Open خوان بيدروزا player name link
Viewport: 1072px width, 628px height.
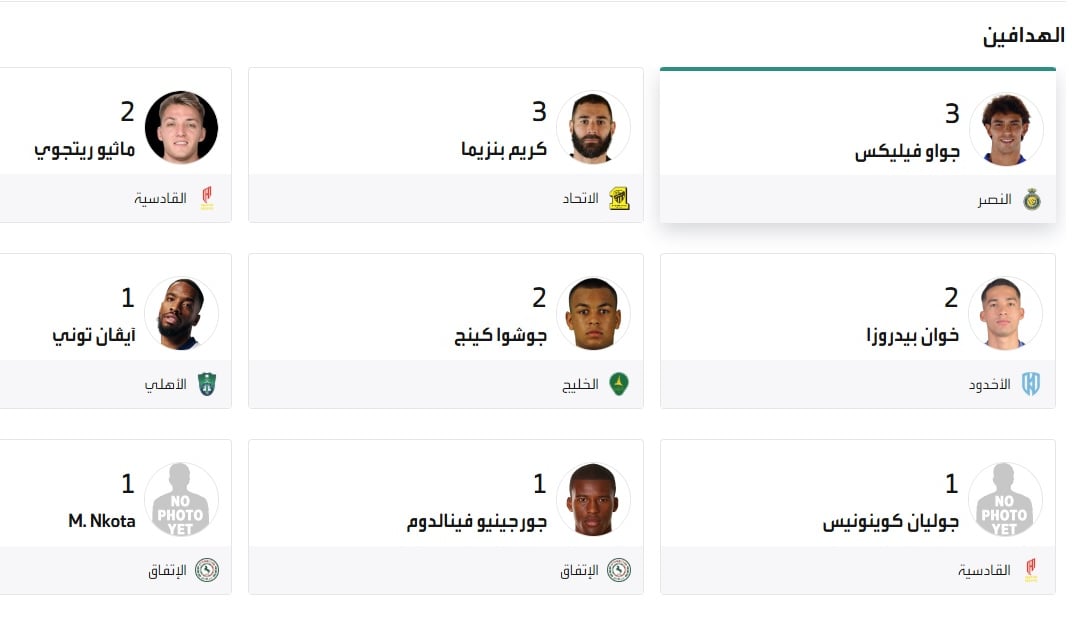[912, 336]
